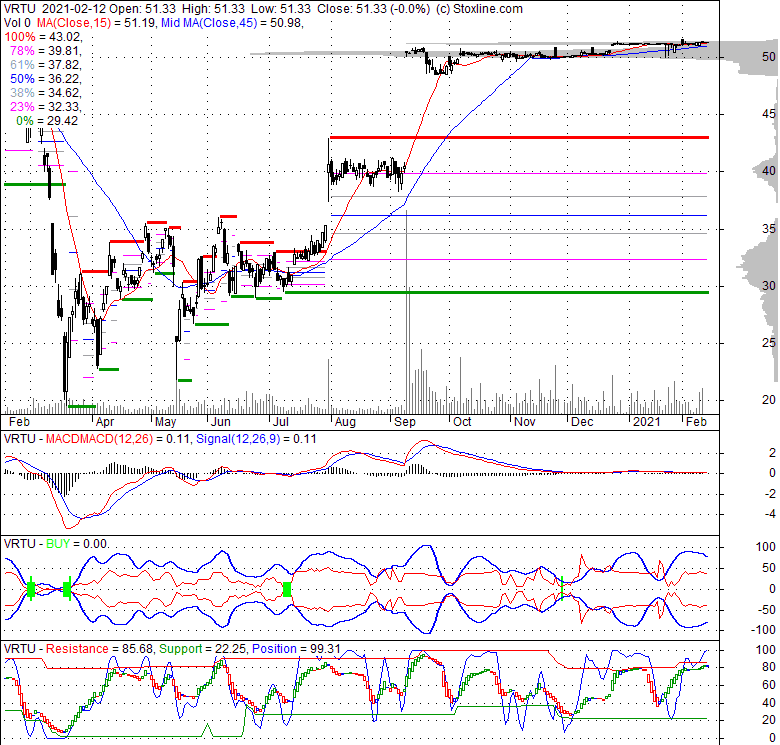780x745 pixels.
Task: Click the '0% = 29.42' Fibonacci label
Action: pyautogui.click(x=47, y=120)
